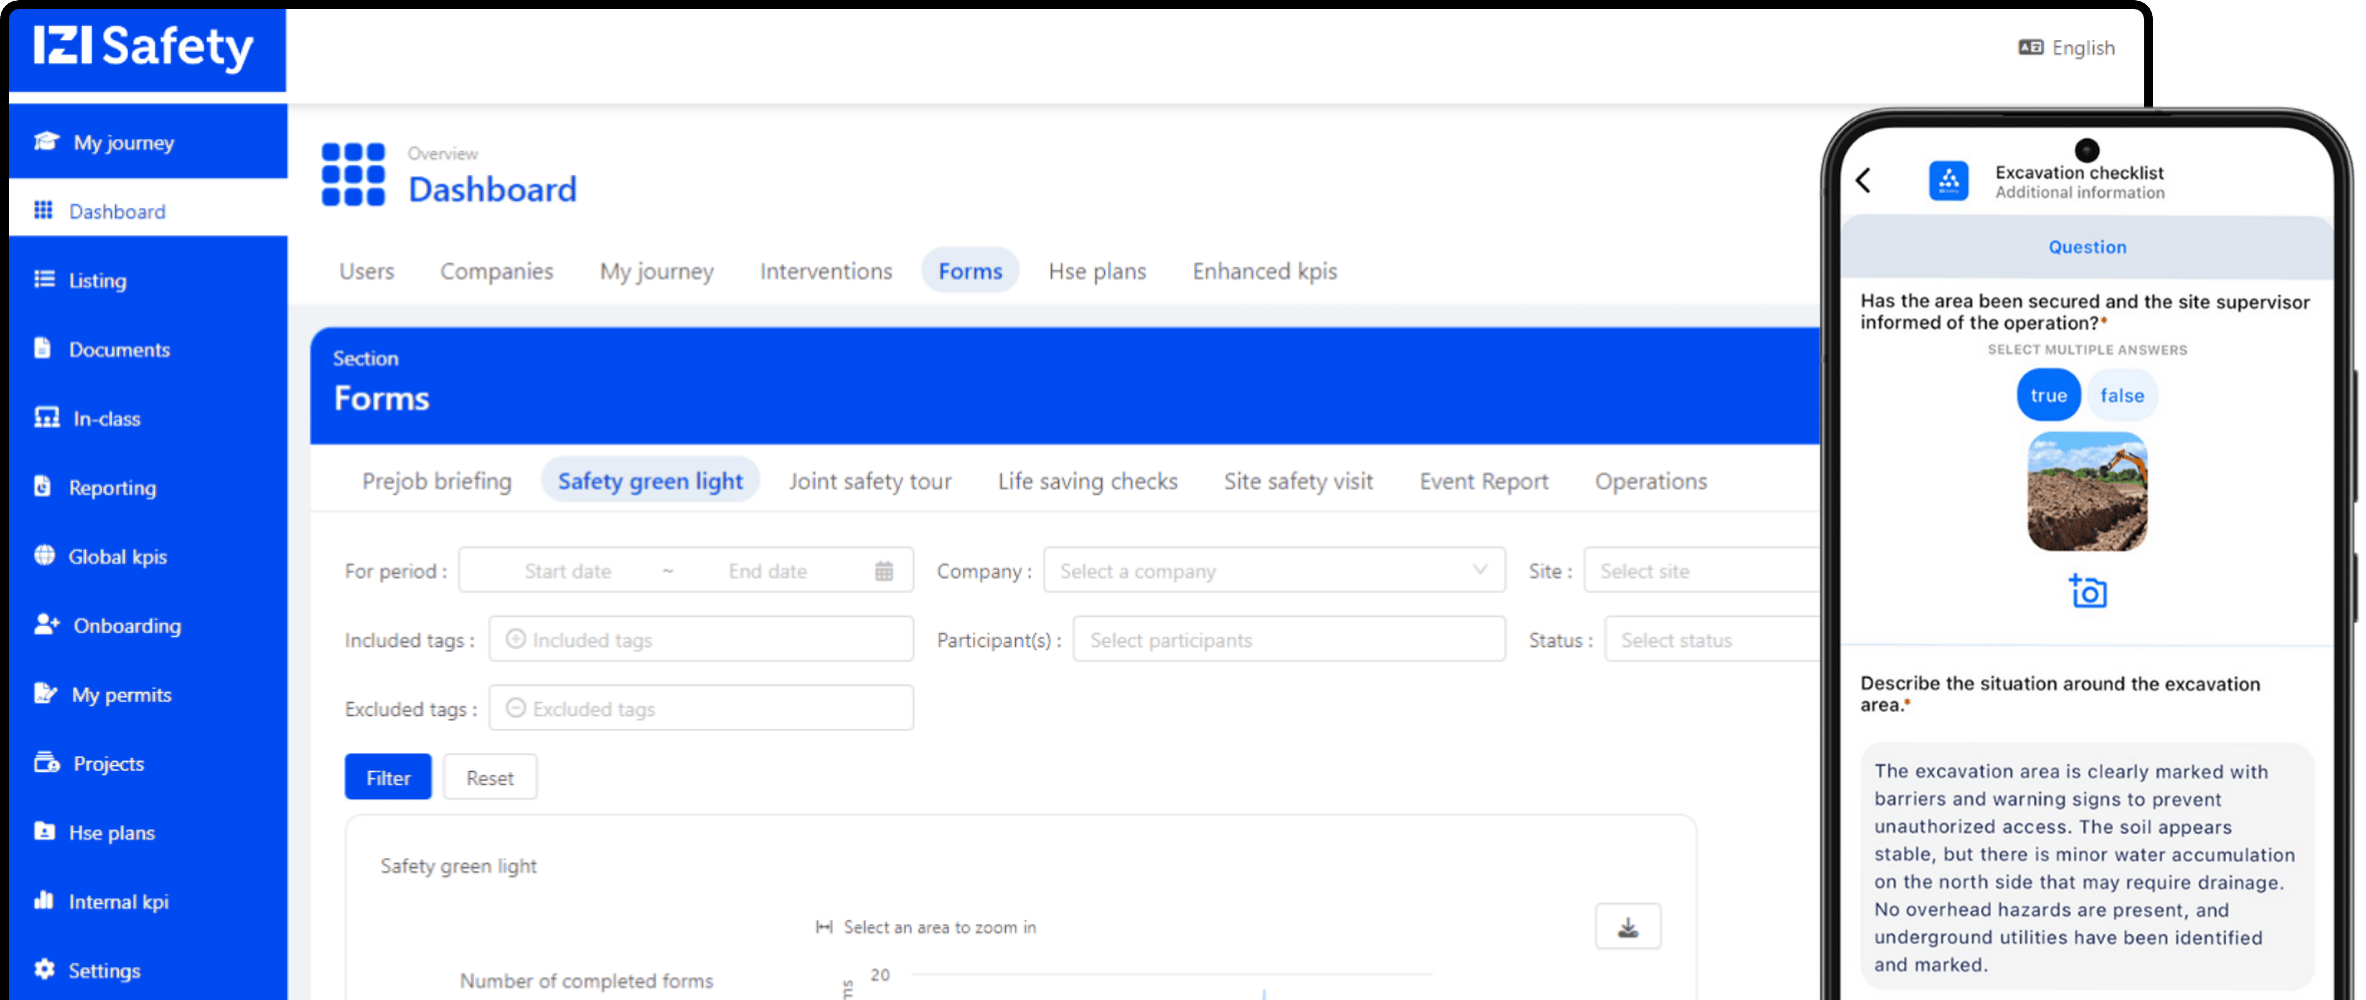Image resolution: width=2366 pixels, height=1000 pixels.
Task: Open the Select status dropdown
Action: [1712, 640]
